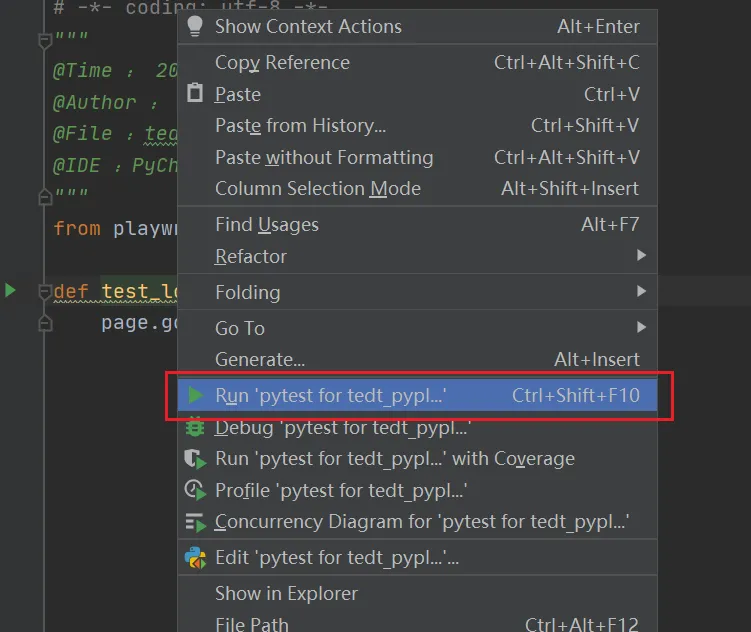Edit 'pytest for tedt_pypl...' configuration
The image size is (751, 632).
(417, 558)
